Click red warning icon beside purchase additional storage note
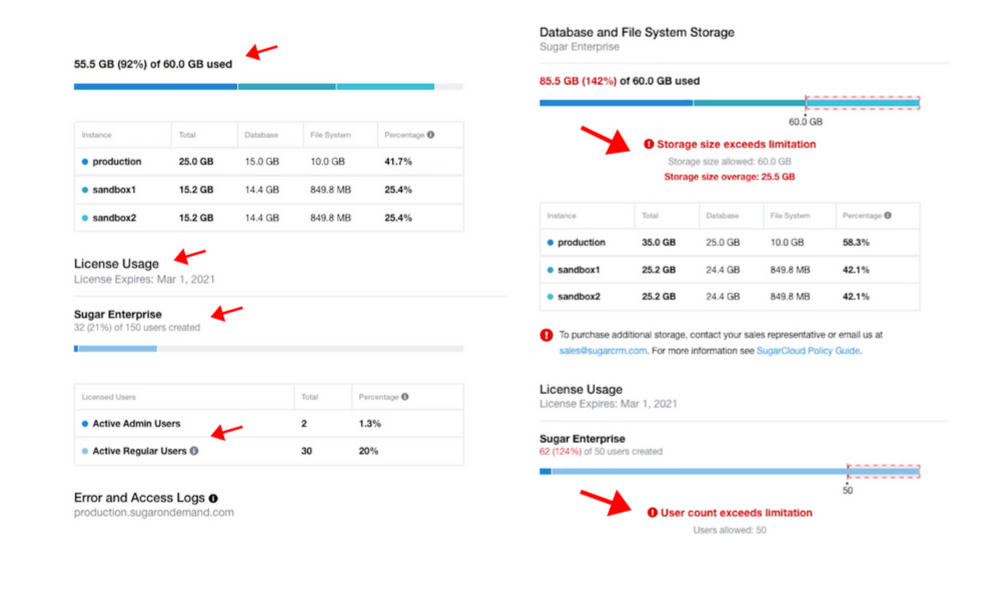Screen dimensions: 1000x600 (547, 335)
